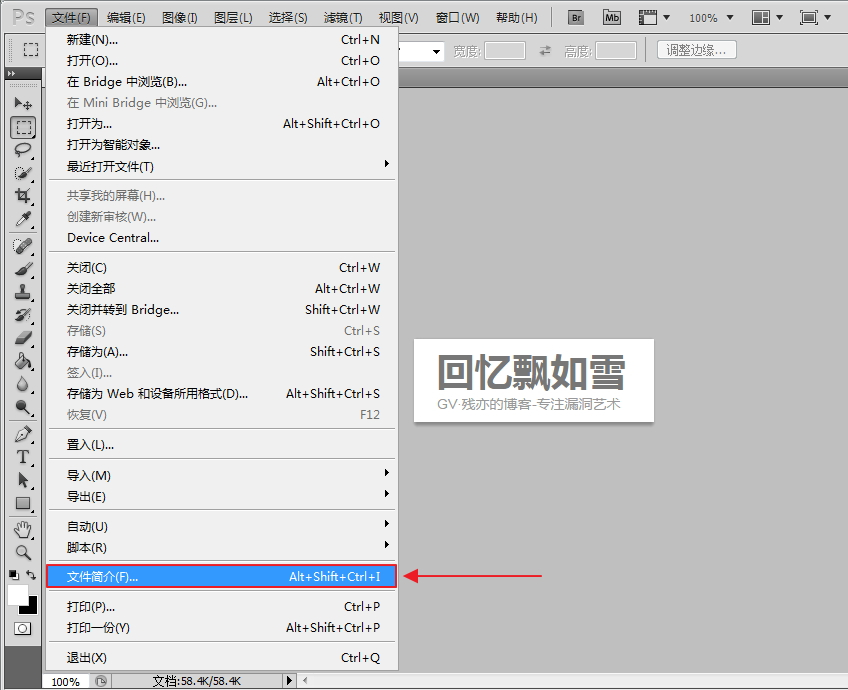Select the Hand tool
The height and width of the screenshot is (690, 848).
click(23, 529)
